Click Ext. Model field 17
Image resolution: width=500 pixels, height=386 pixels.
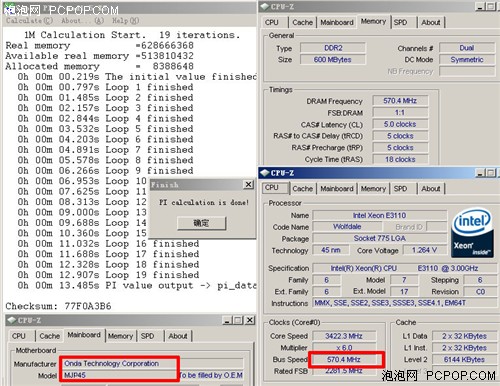[x=404, y=292]
